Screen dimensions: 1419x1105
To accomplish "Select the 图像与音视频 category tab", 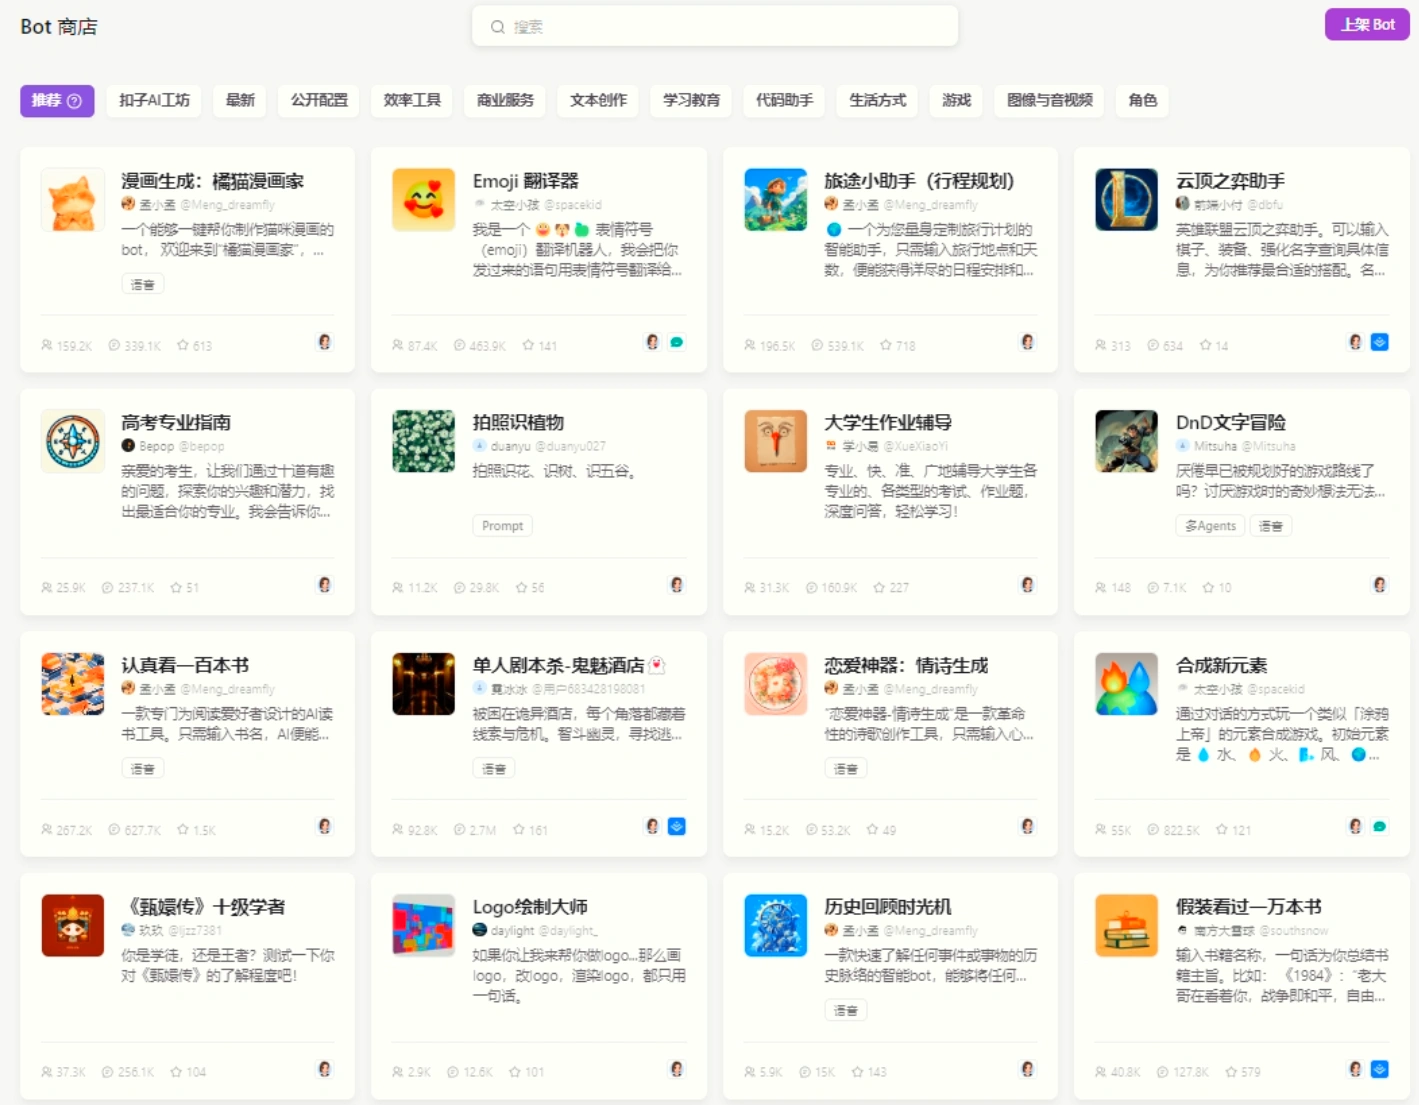I will (1049, 100).
